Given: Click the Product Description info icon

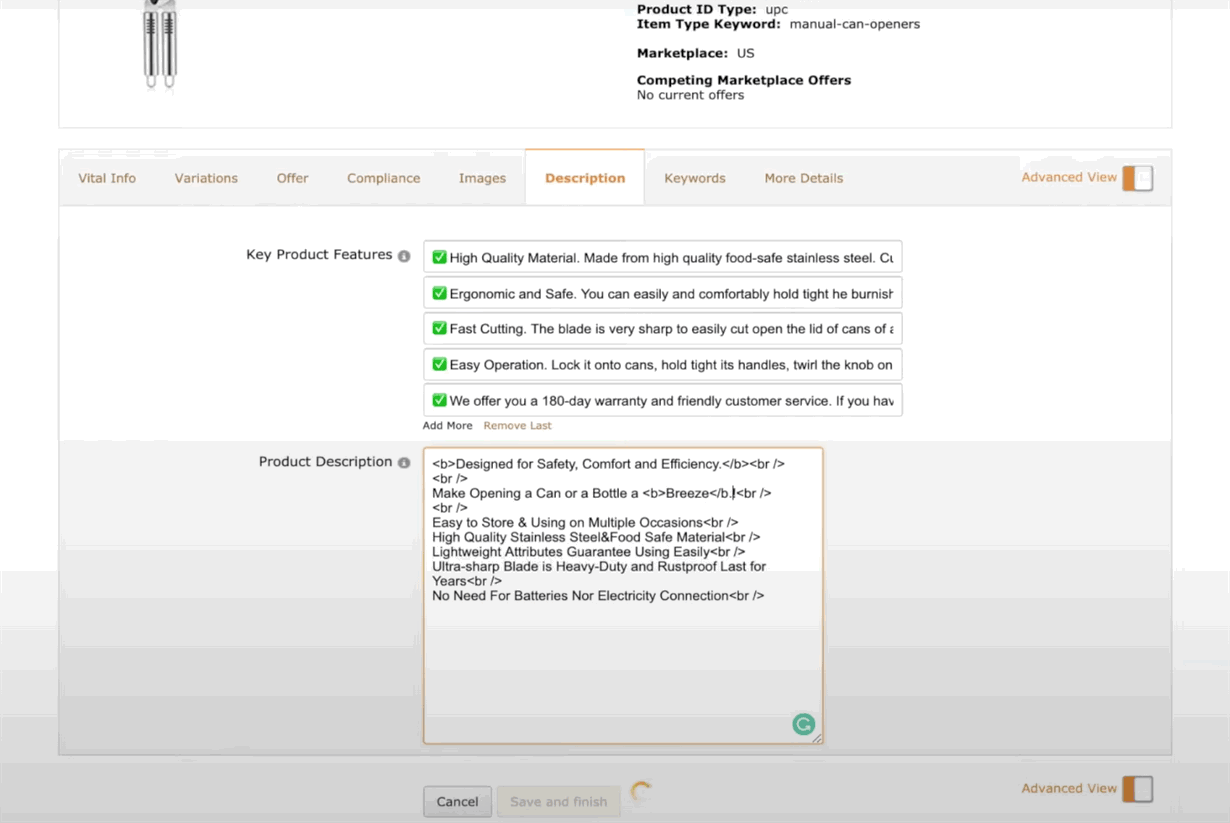Looking at the screenshot, I should coord(404,463).
